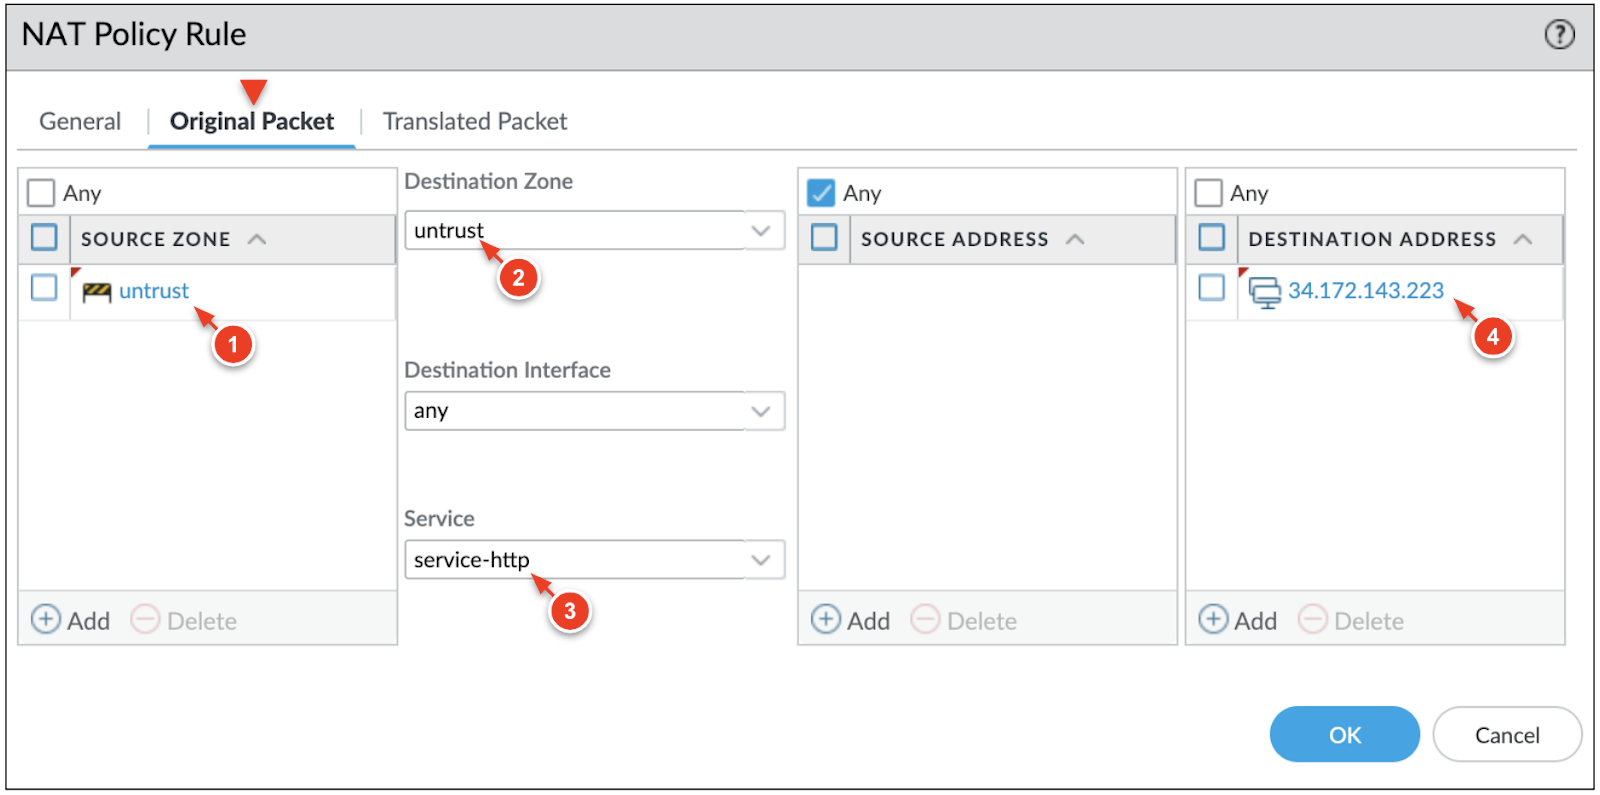This screenshot has width=1600, height=795.
Task: Click the plus icon under Source Zone
Action: point(45,620)
